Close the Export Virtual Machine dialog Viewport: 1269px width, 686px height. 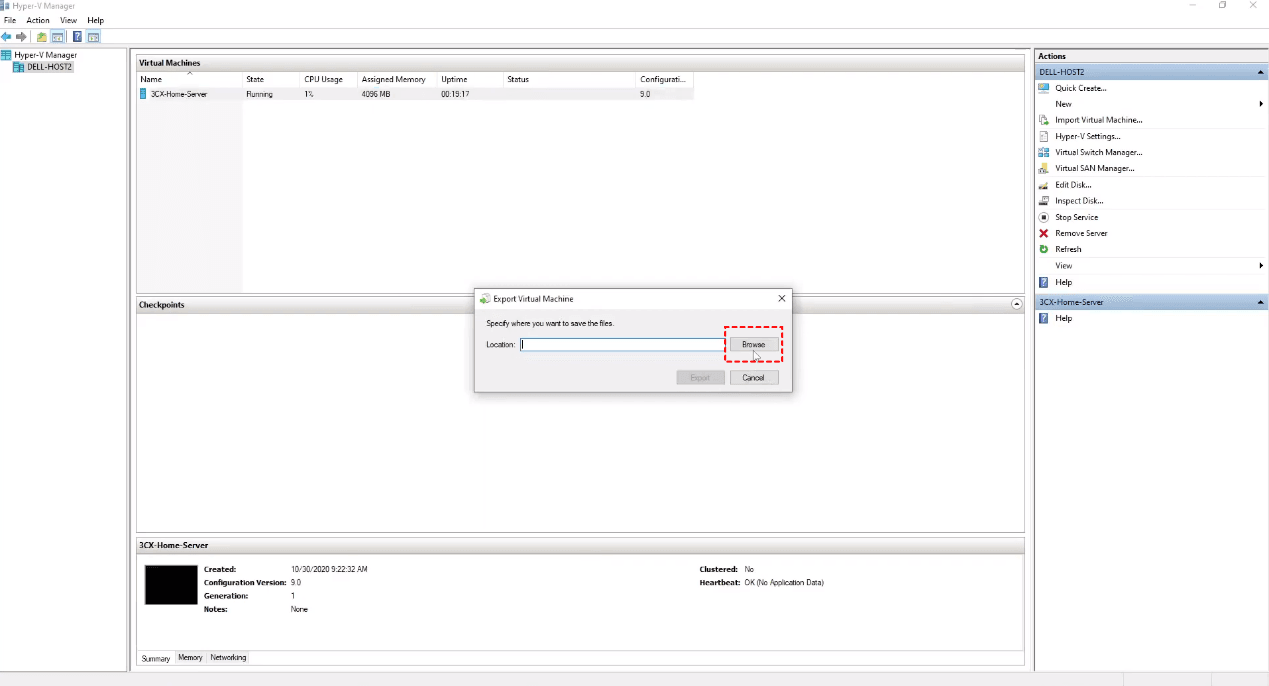[x=782, y=298]
